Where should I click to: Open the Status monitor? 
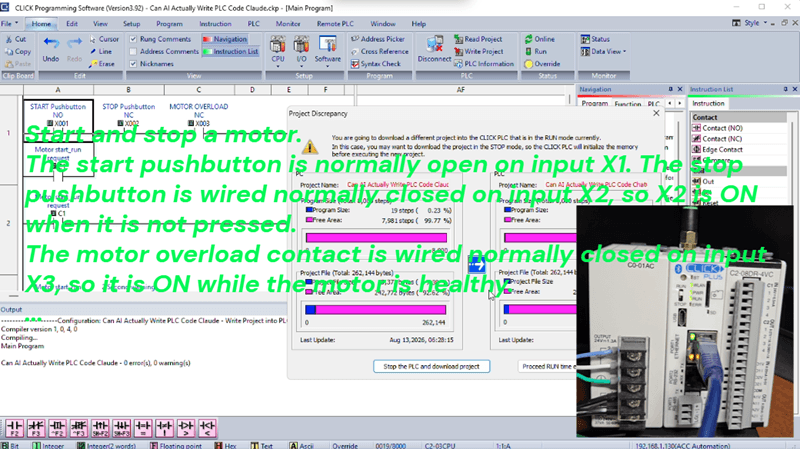pos(595,39)
